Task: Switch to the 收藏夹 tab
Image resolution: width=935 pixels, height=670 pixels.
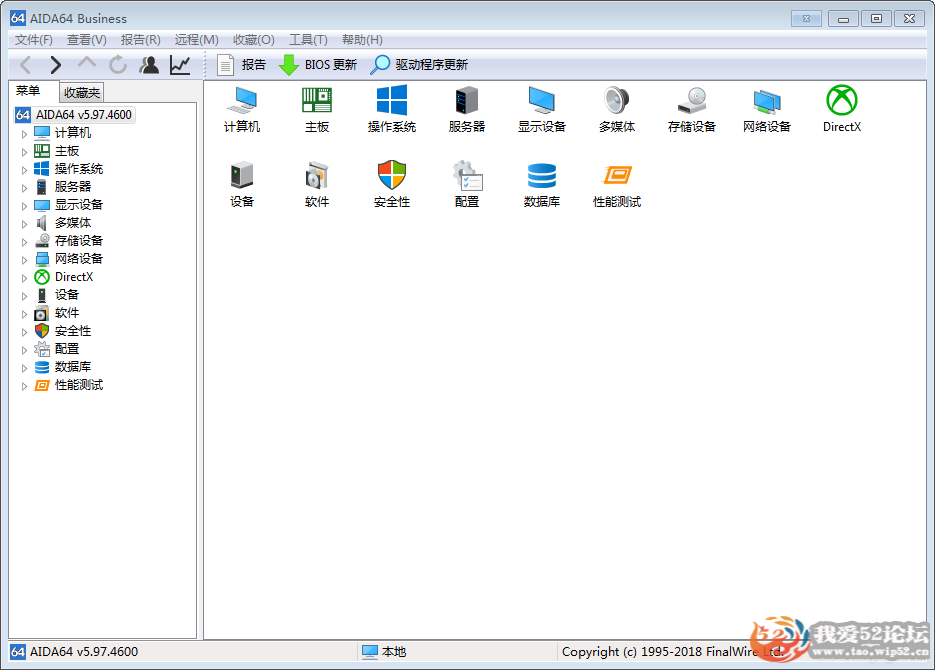Action: point(82,92)
